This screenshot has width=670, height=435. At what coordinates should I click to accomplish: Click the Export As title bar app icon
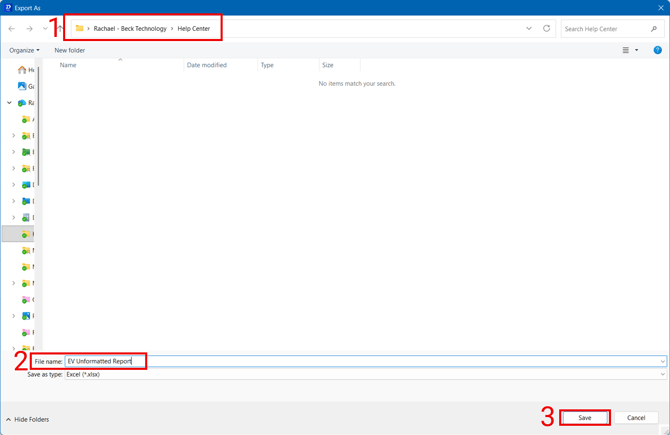(8, 8)
